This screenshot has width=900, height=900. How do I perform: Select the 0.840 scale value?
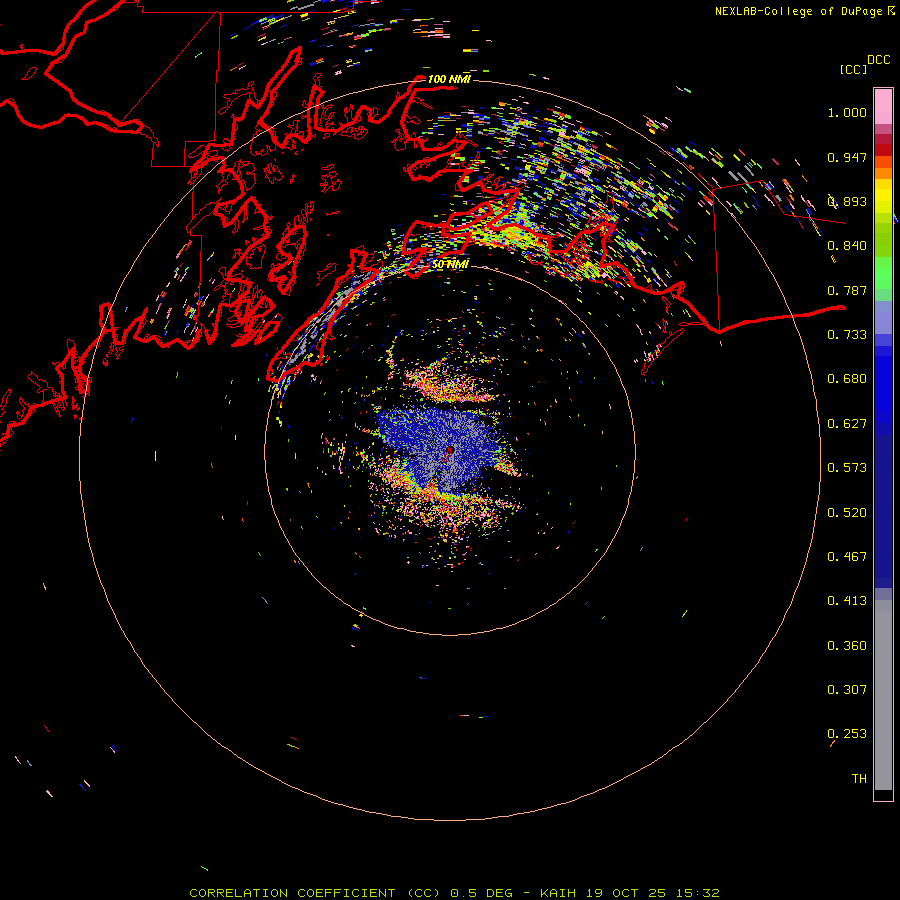847,246
